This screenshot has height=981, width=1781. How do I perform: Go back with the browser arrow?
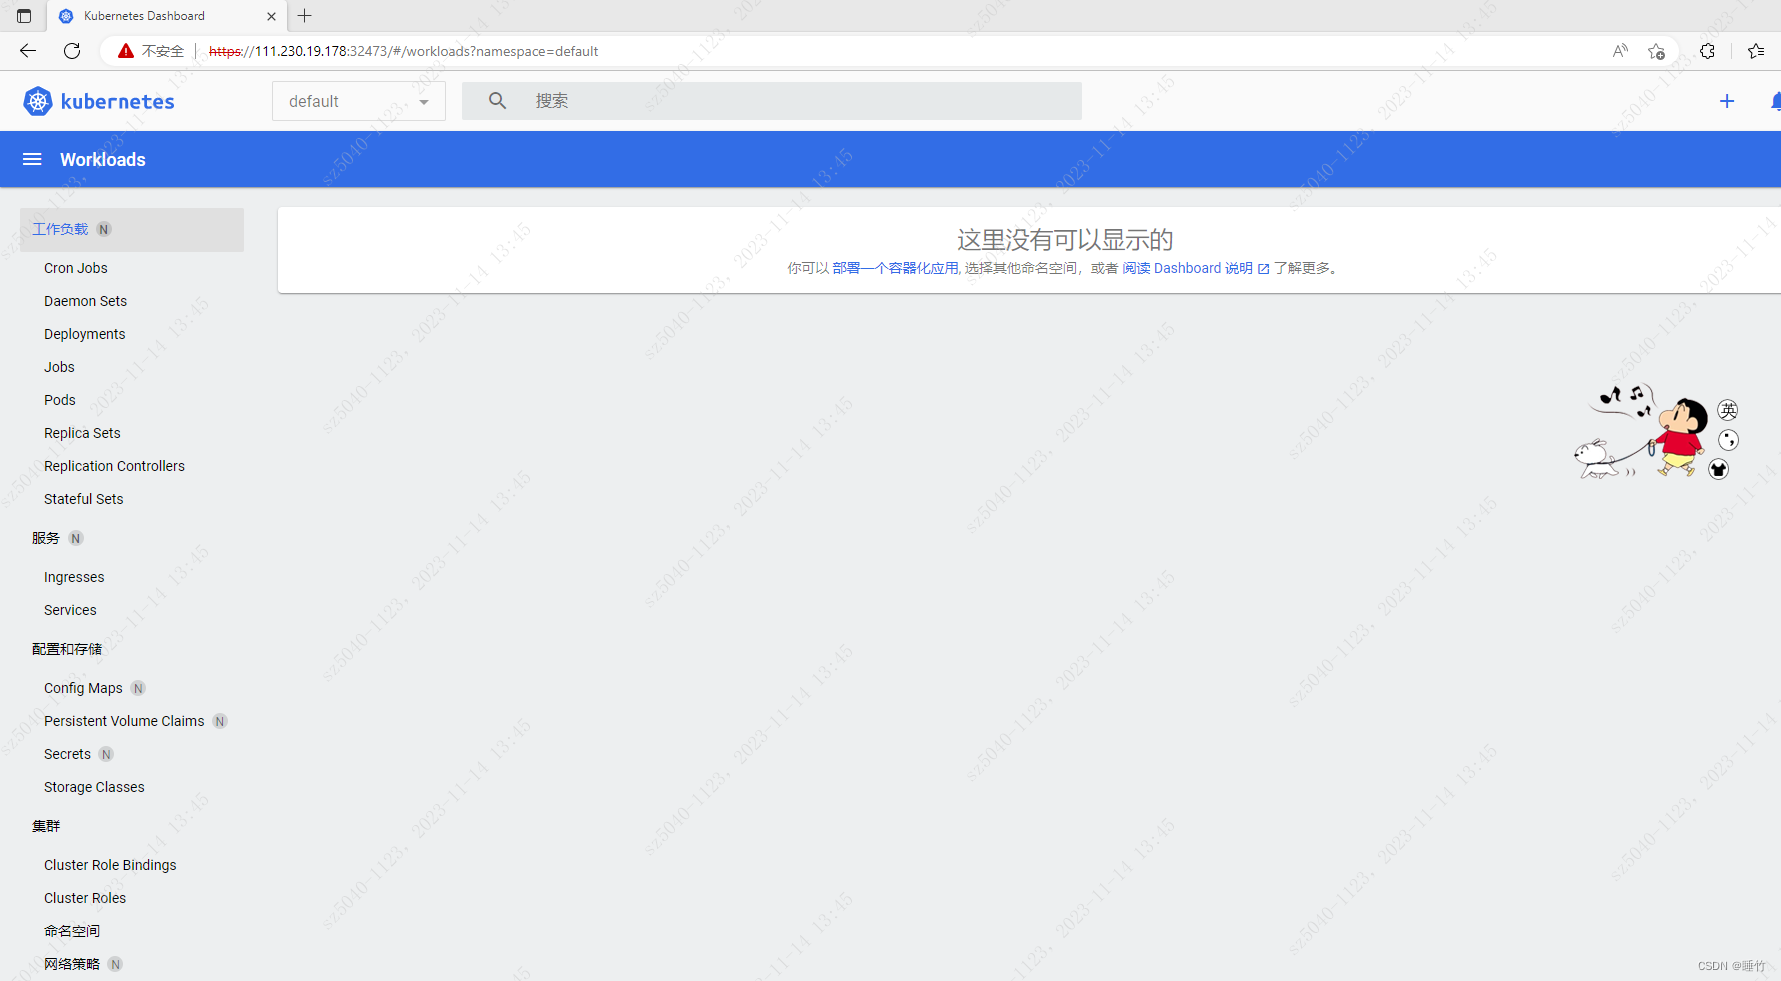click(28, 51)
